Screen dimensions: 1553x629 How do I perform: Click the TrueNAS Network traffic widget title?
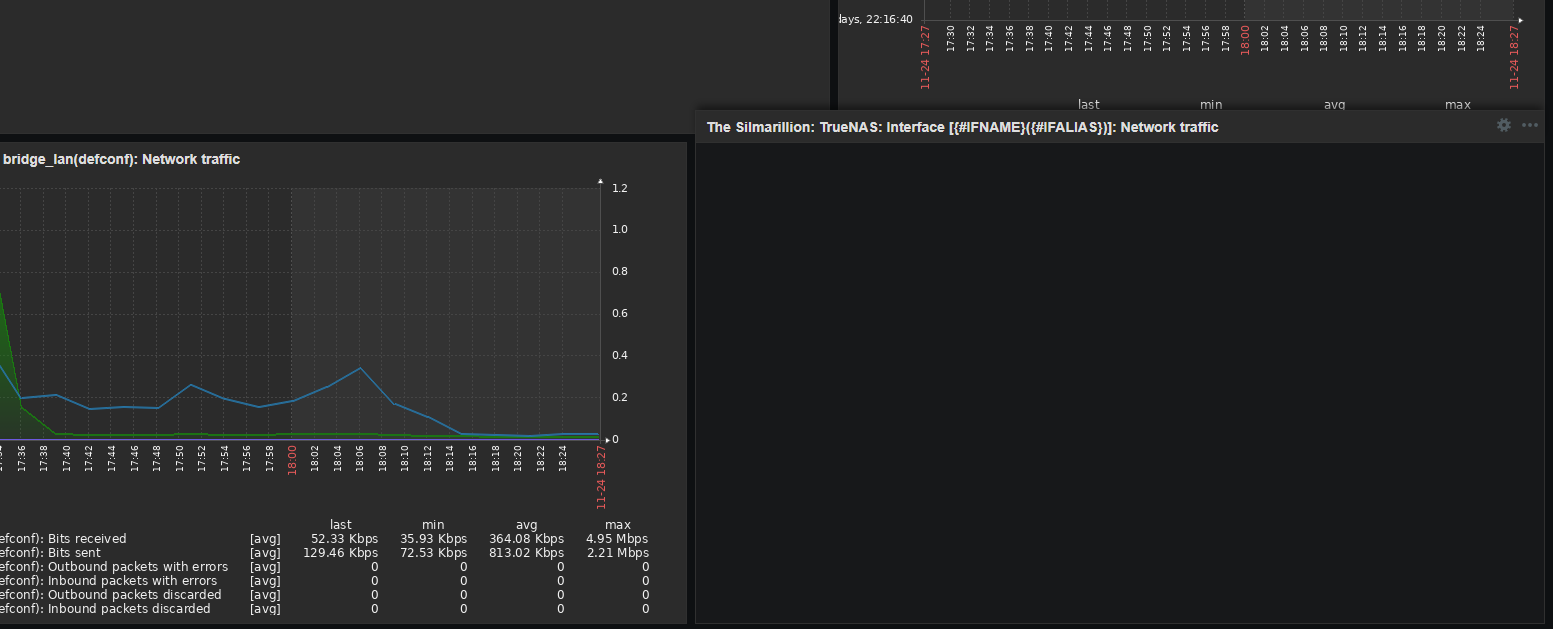tap(962, 127)
